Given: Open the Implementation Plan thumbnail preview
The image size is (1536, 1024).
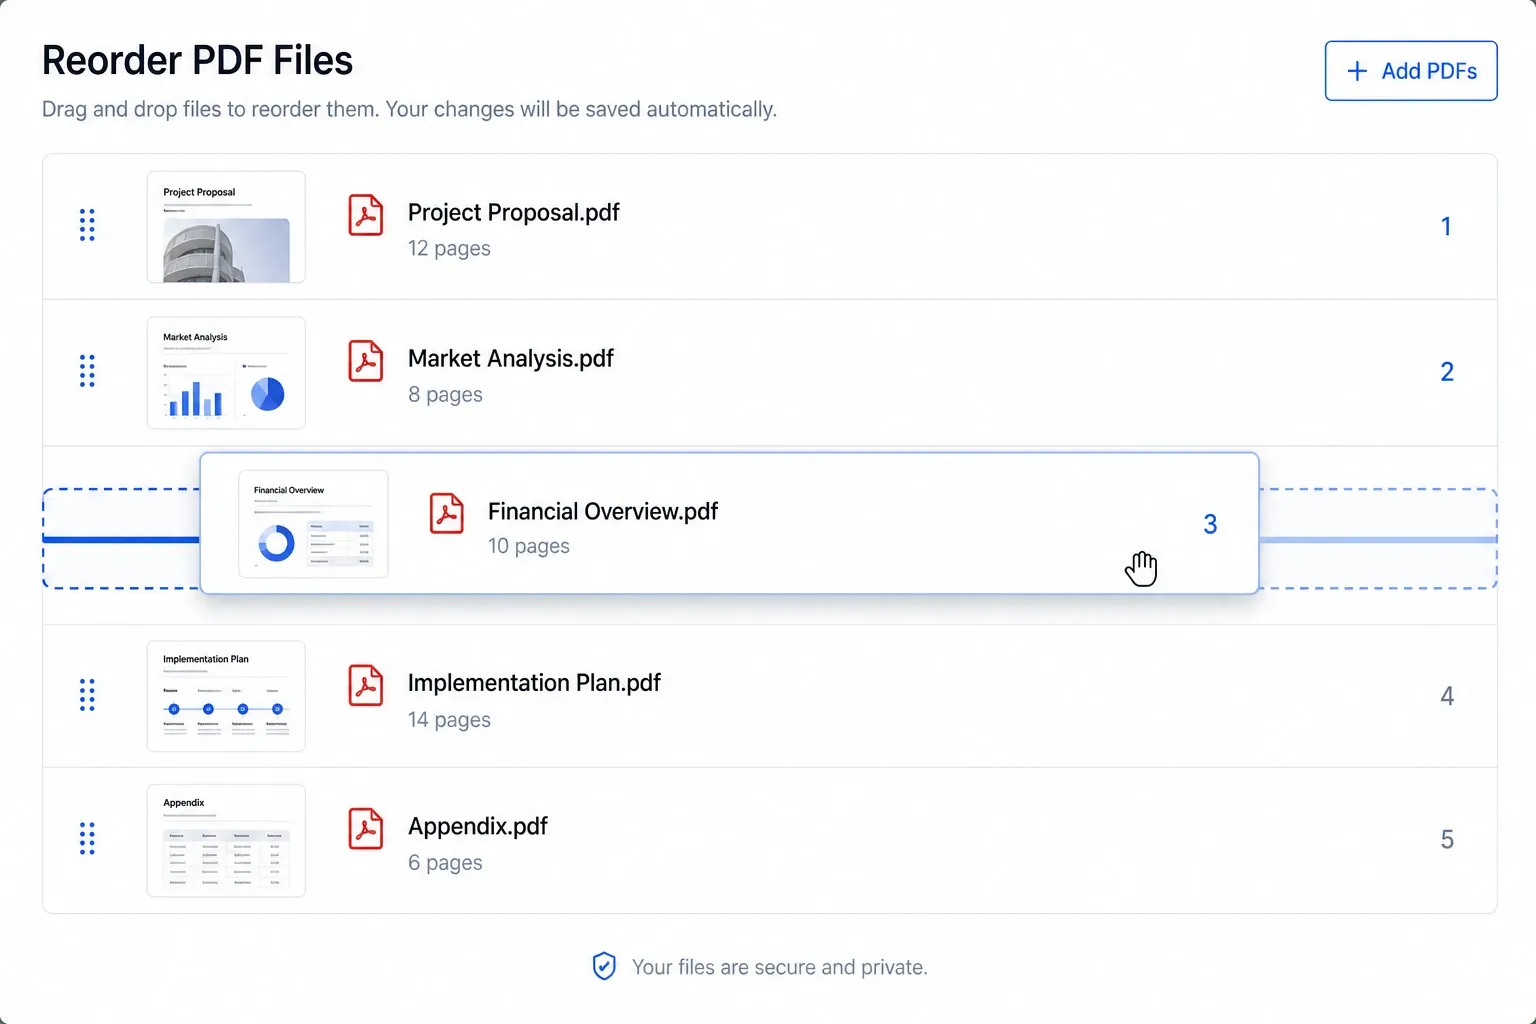Looking at the screenshot, I should point(226,696).
